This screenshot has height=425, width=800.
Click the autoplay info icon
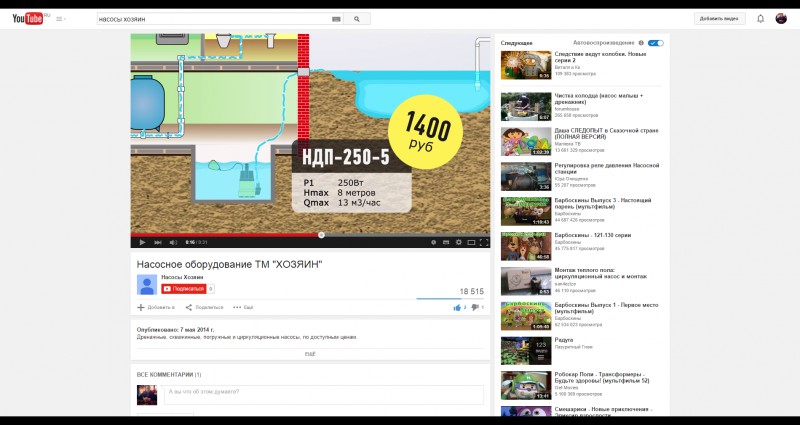[641, 43]
